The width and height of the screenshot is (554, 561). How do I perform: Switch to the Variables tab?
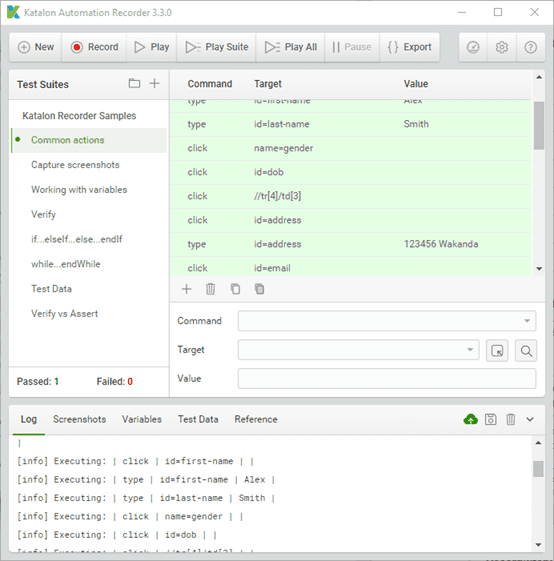coord(142,419)
